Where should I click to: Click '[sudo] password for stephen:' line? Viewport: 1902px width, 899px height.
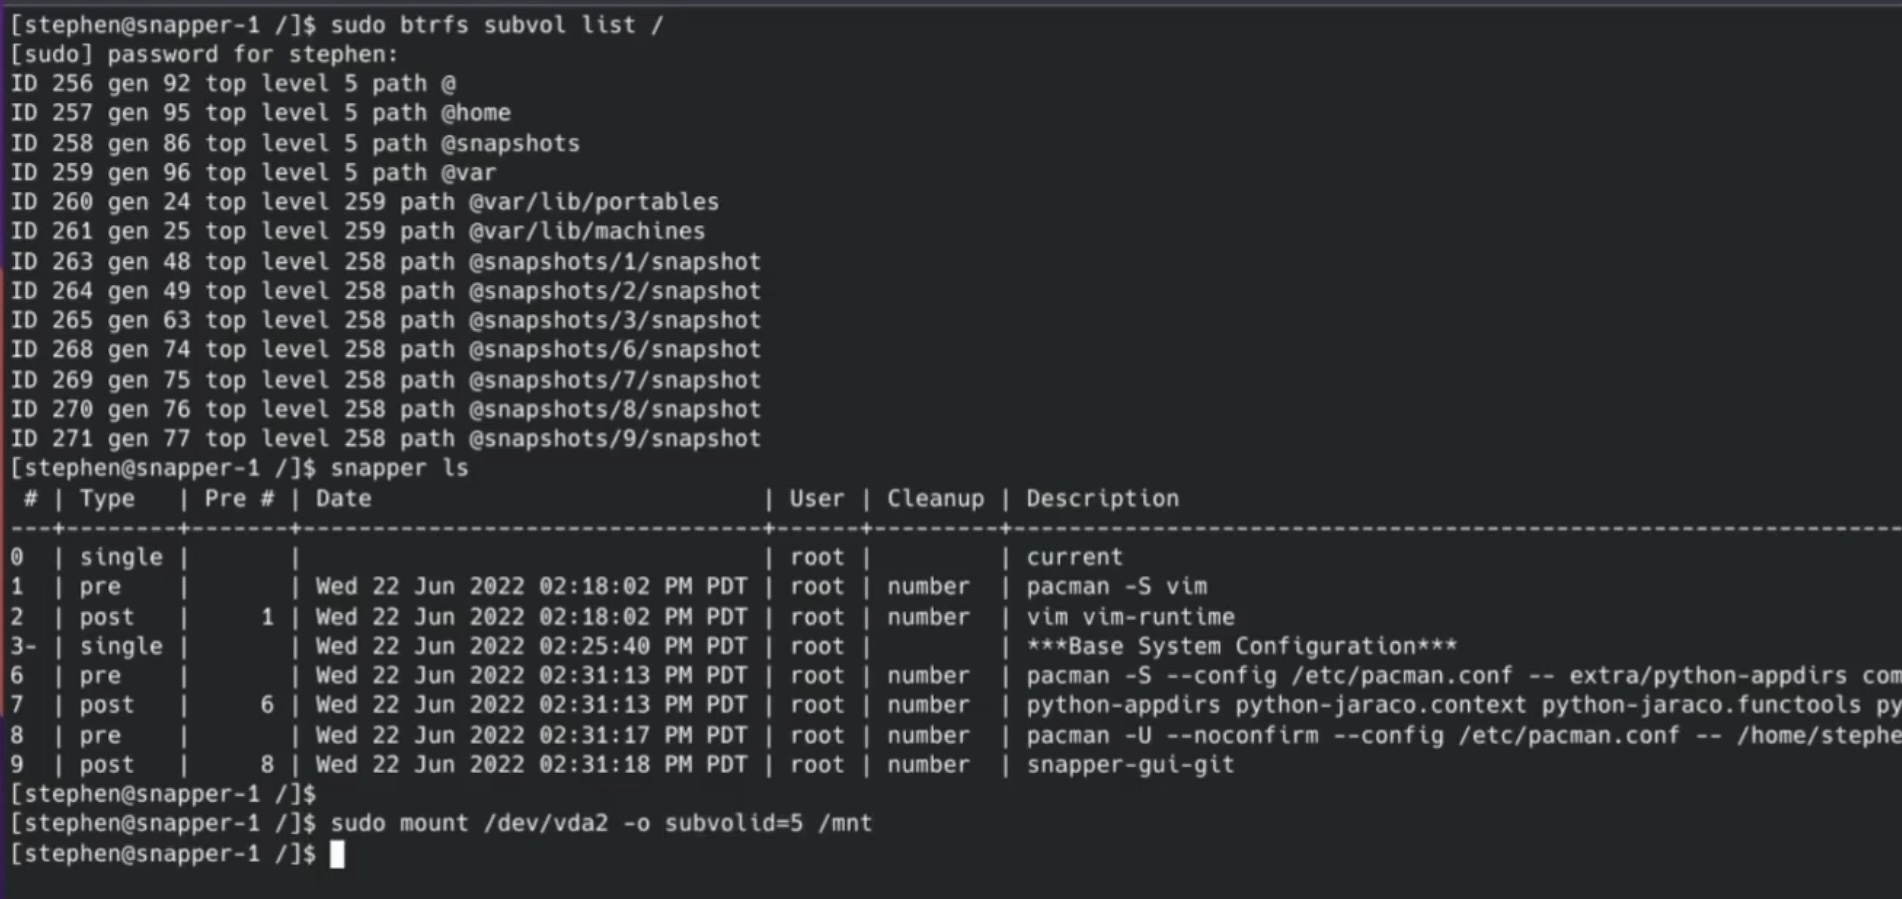click(x=204, y=54)
